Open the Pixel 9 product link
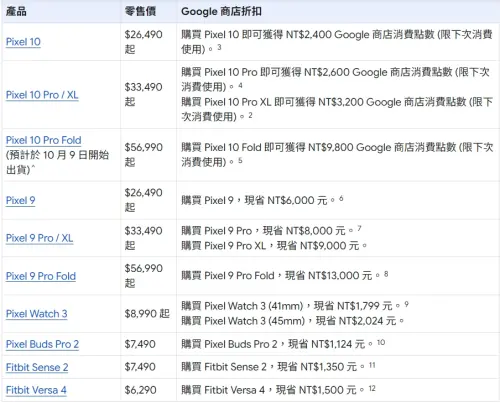Image resolution: width=500 pixels, height=403 pixels. (x=20, y=200)
